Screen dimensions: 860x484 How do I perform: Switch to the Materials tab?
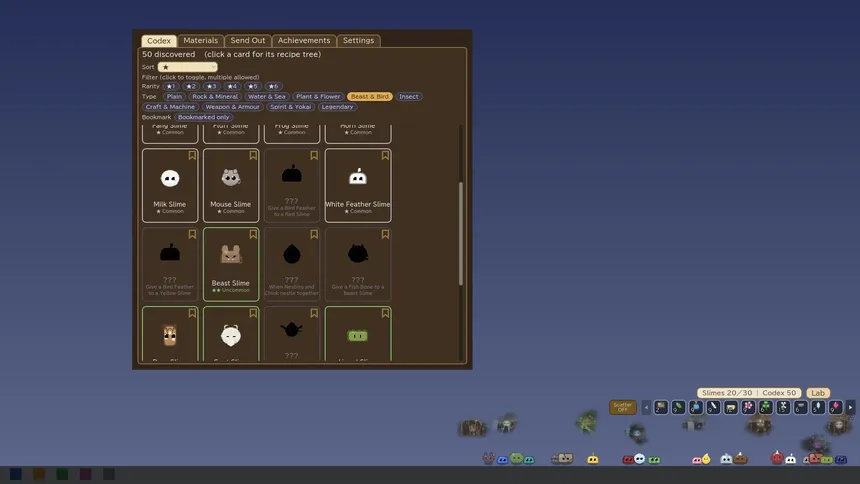[x=200, y=41]
